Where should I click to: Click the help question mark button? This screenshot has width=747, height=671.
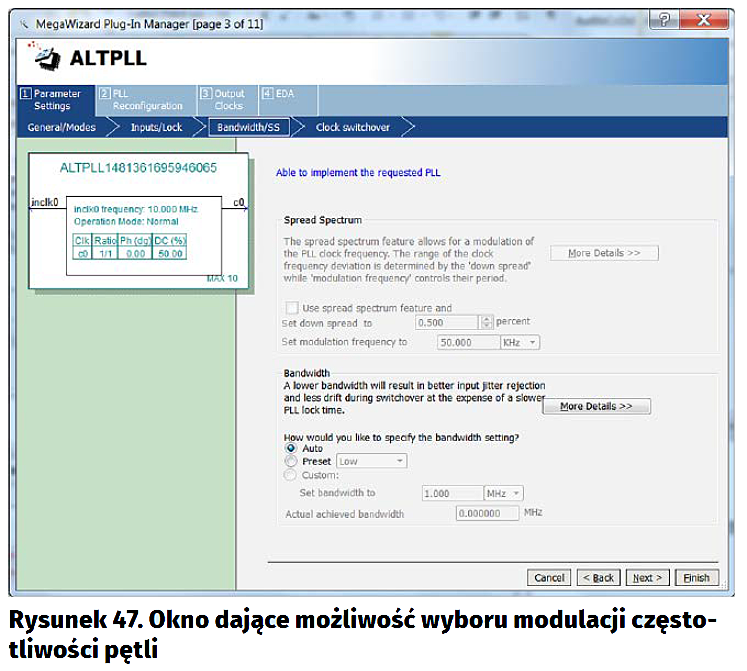661,20
